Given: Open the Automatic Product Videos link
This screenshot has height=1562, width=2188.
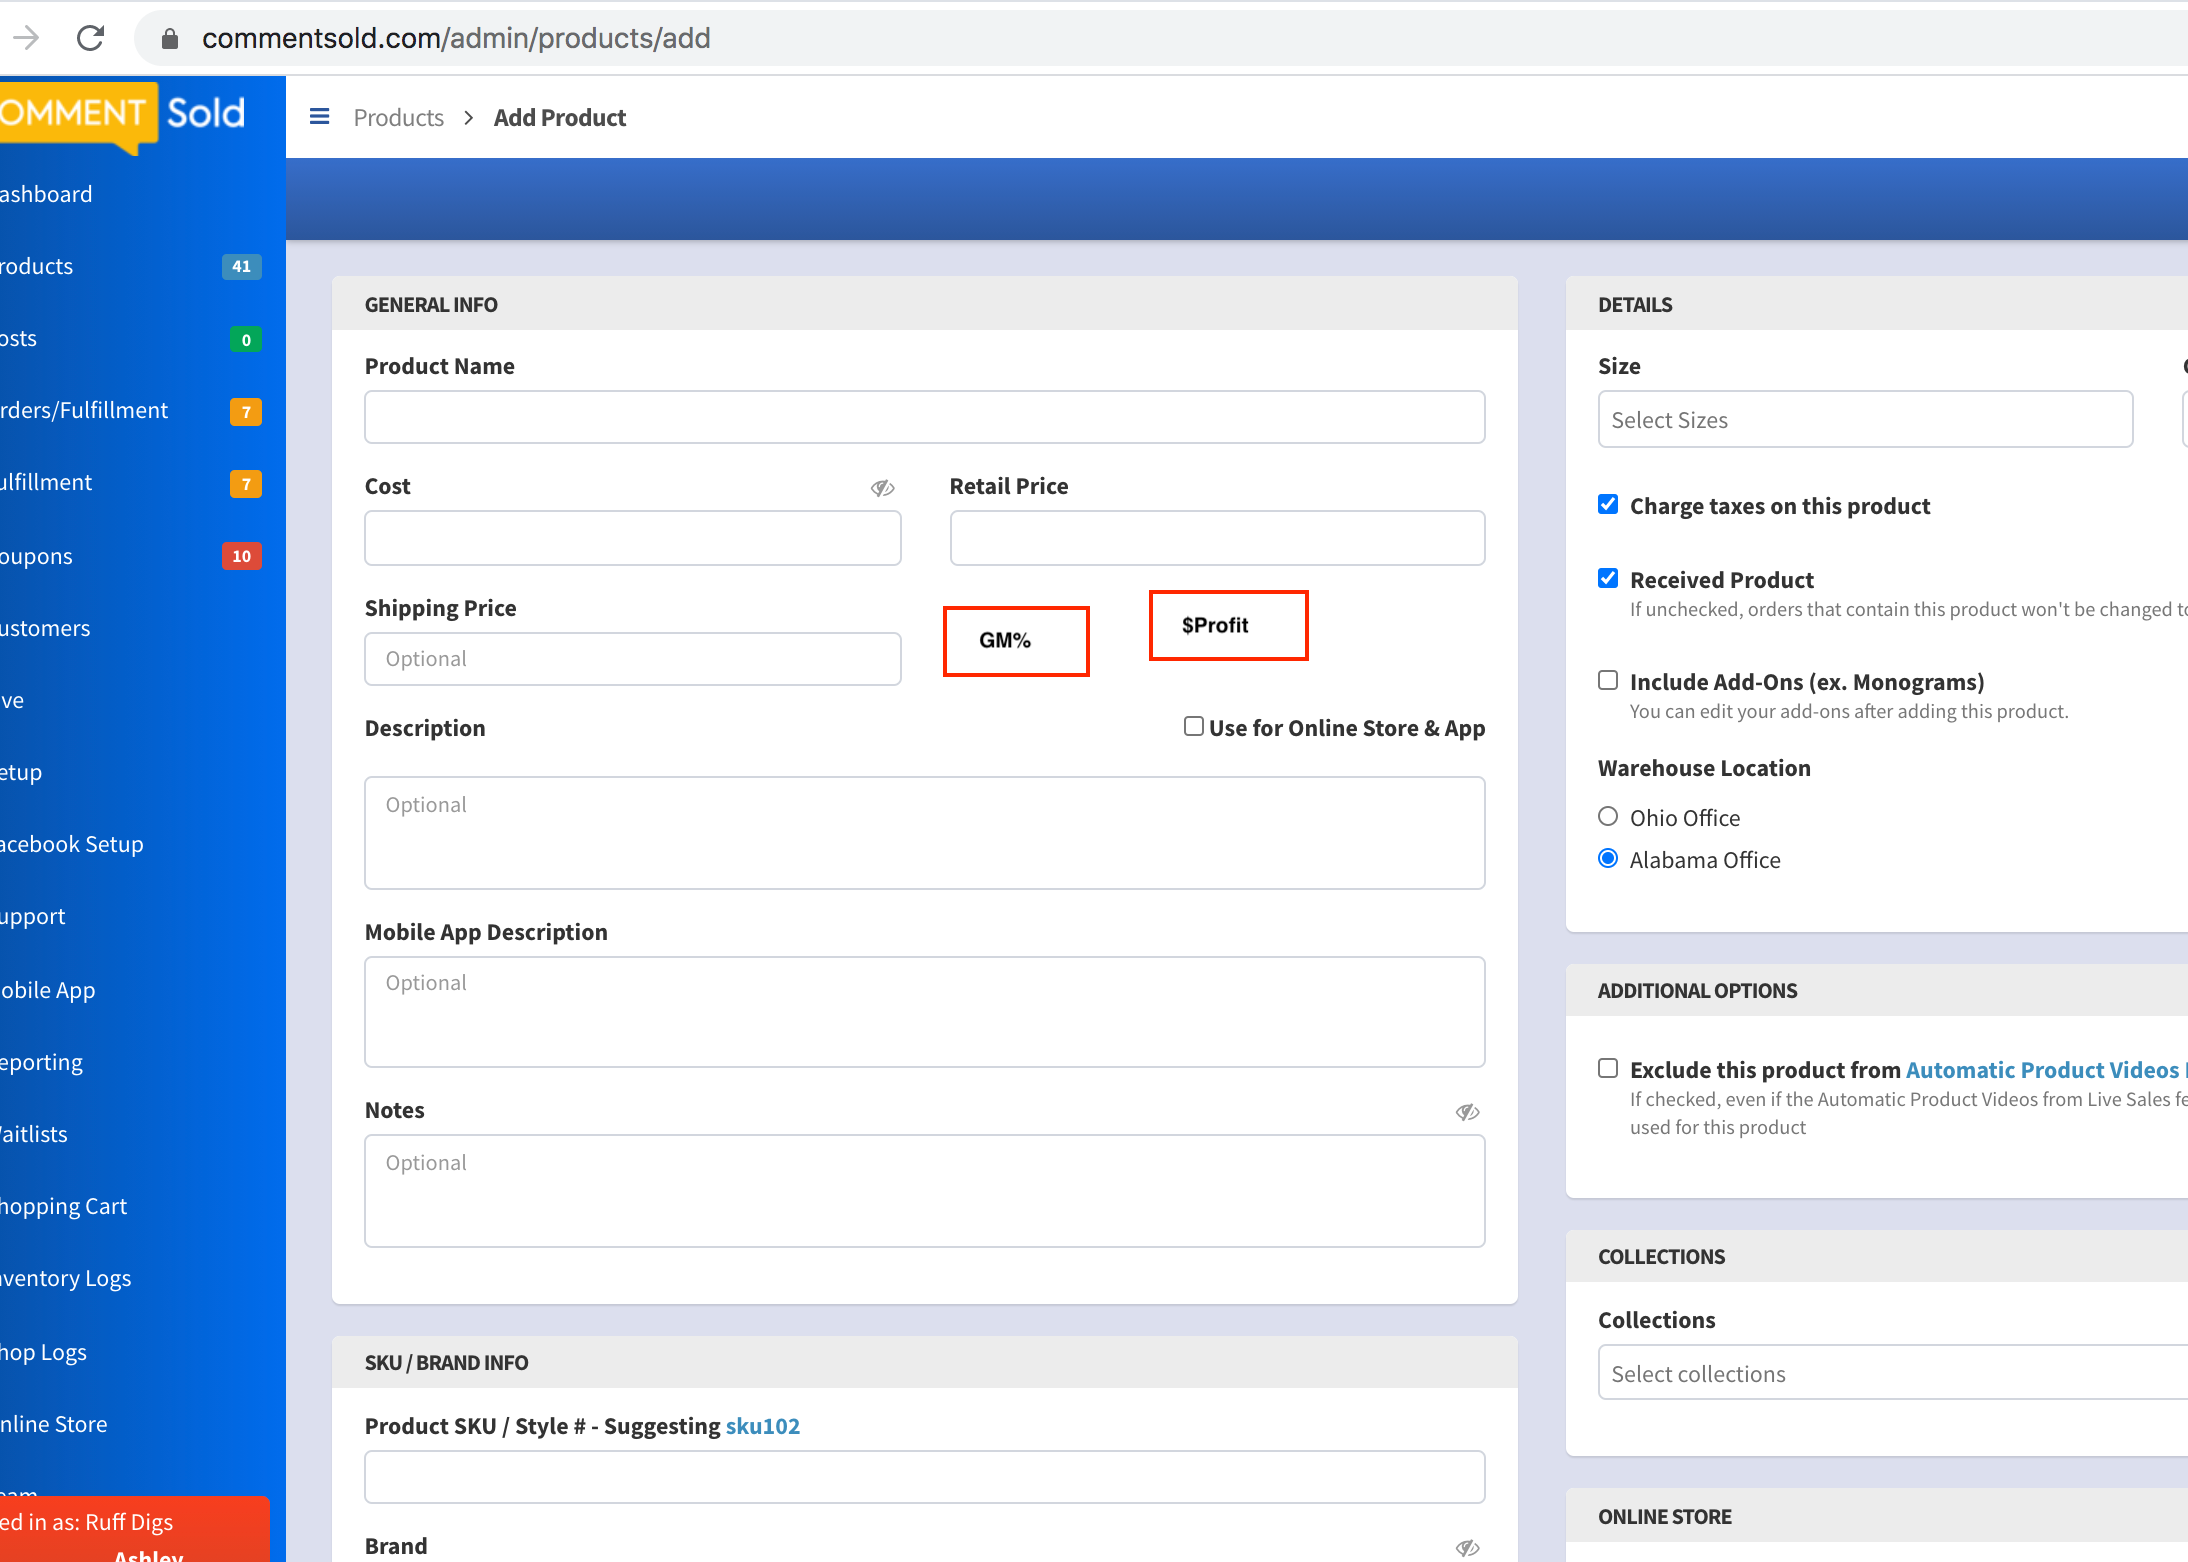Looking at the screenshot, I should [x=2042, y=1070].
